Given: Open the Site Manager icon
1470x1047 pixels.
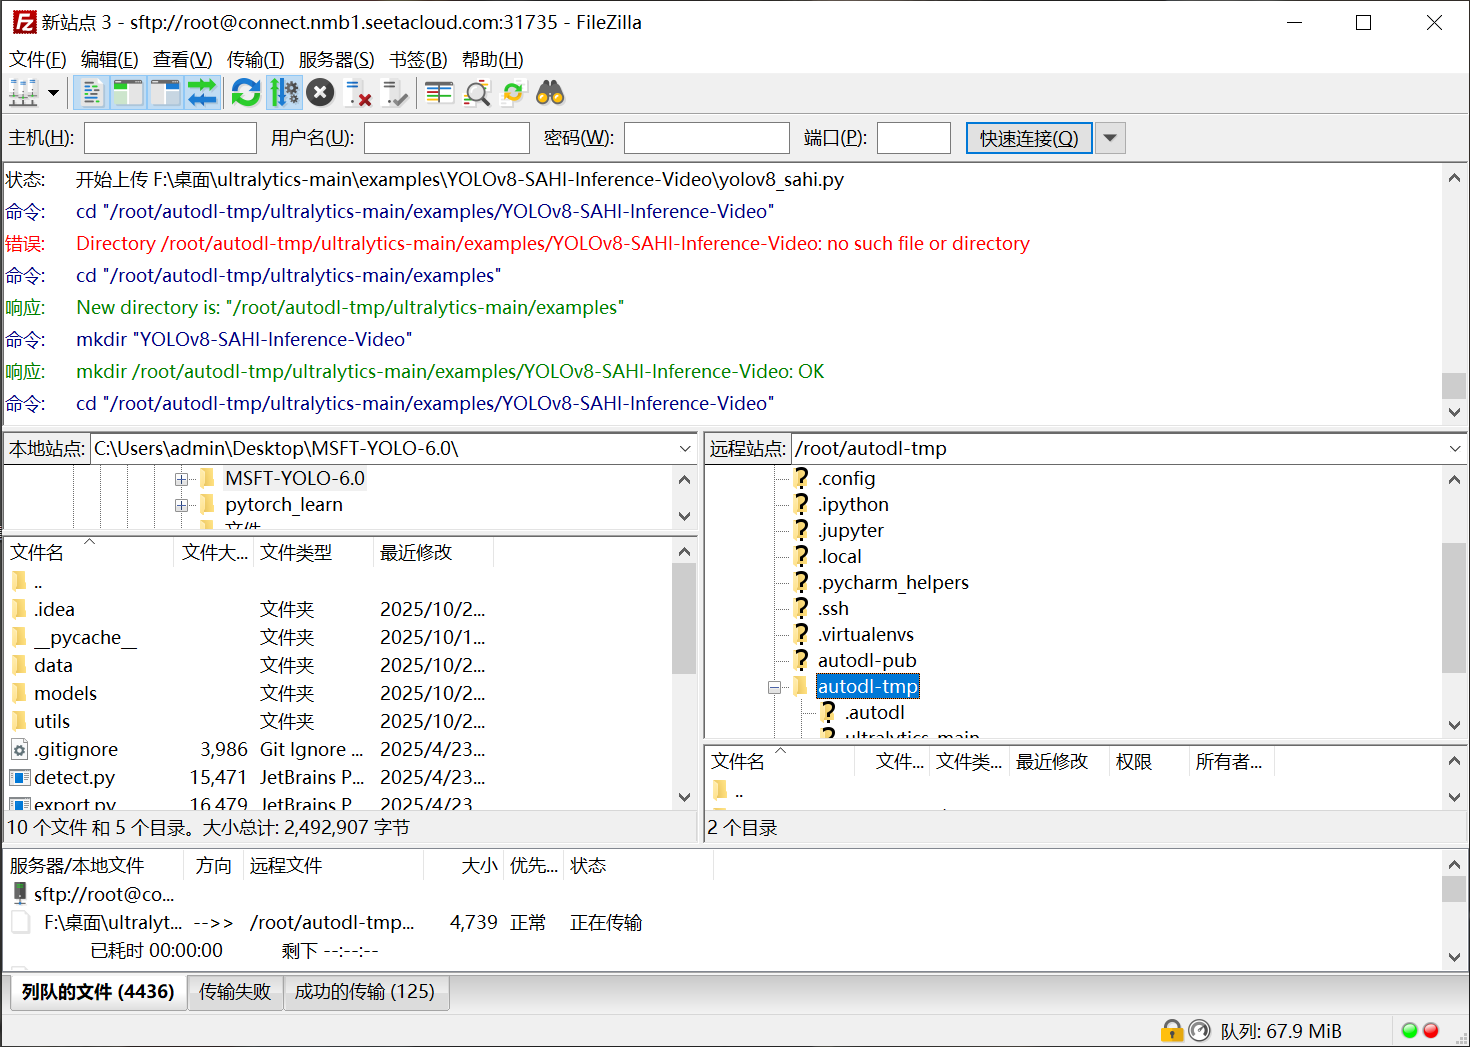Looking at the screenshot, I should (23, 93).
